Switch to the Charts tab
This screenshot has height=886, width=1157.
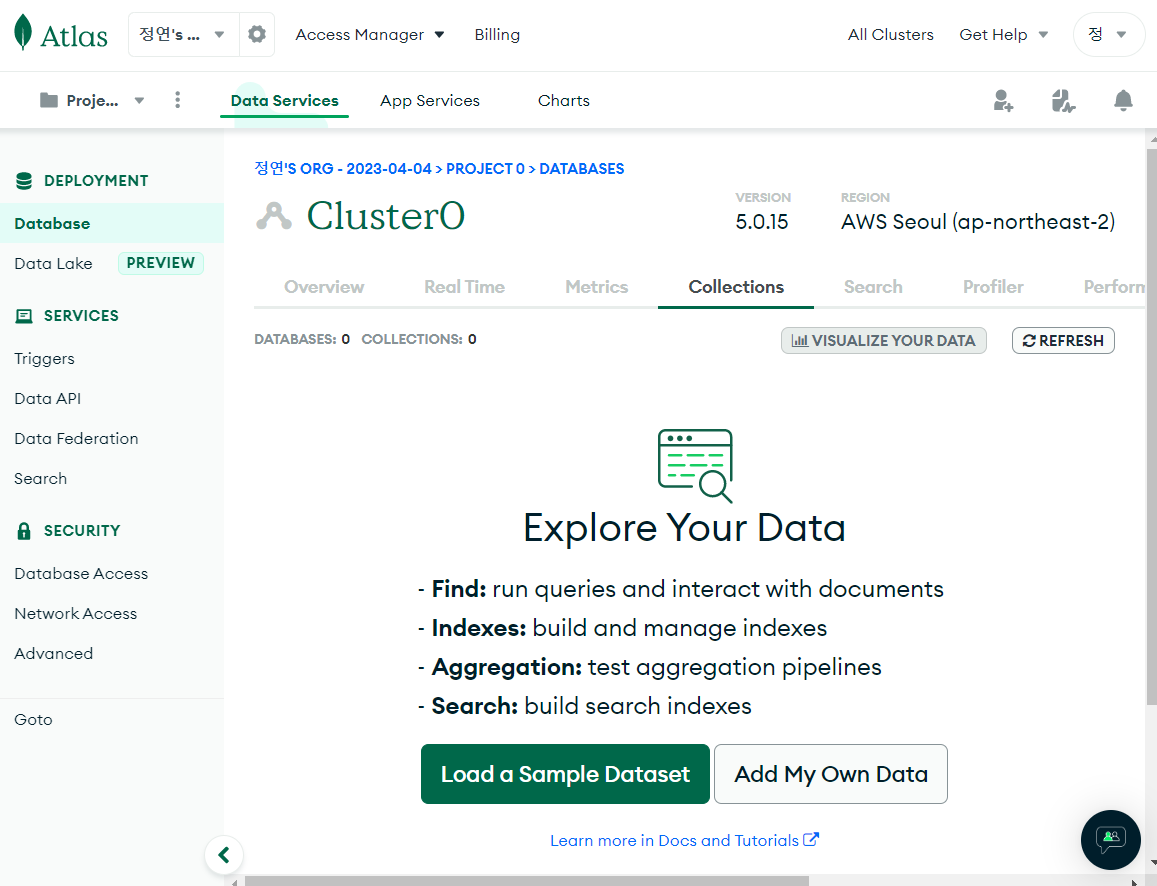(x=564, y=100)
